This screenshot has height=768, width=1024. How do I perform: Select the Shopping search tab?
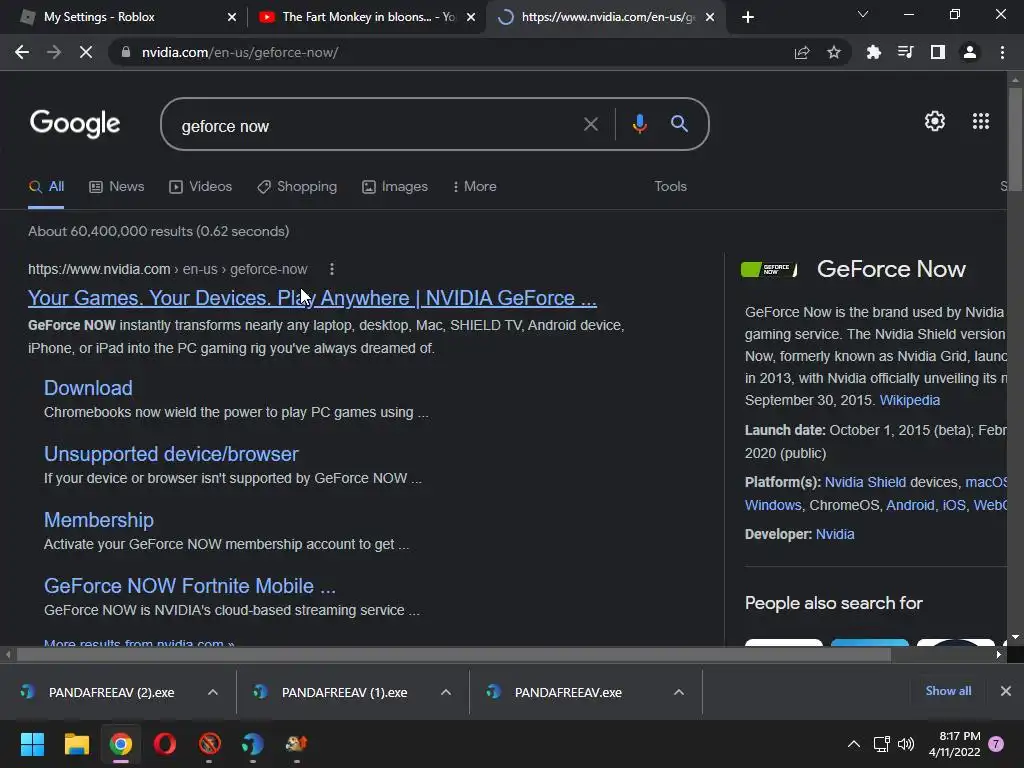coord(297,187)
